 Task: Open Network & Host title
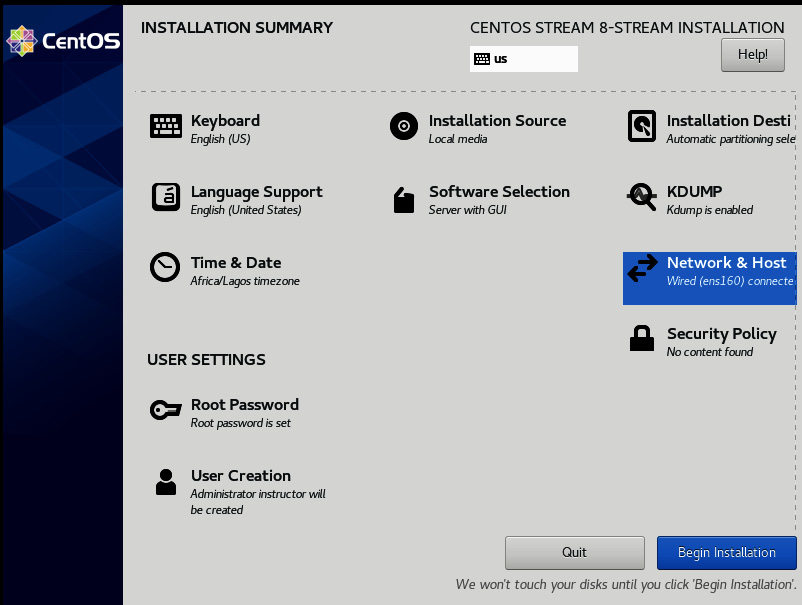(726, 262)
